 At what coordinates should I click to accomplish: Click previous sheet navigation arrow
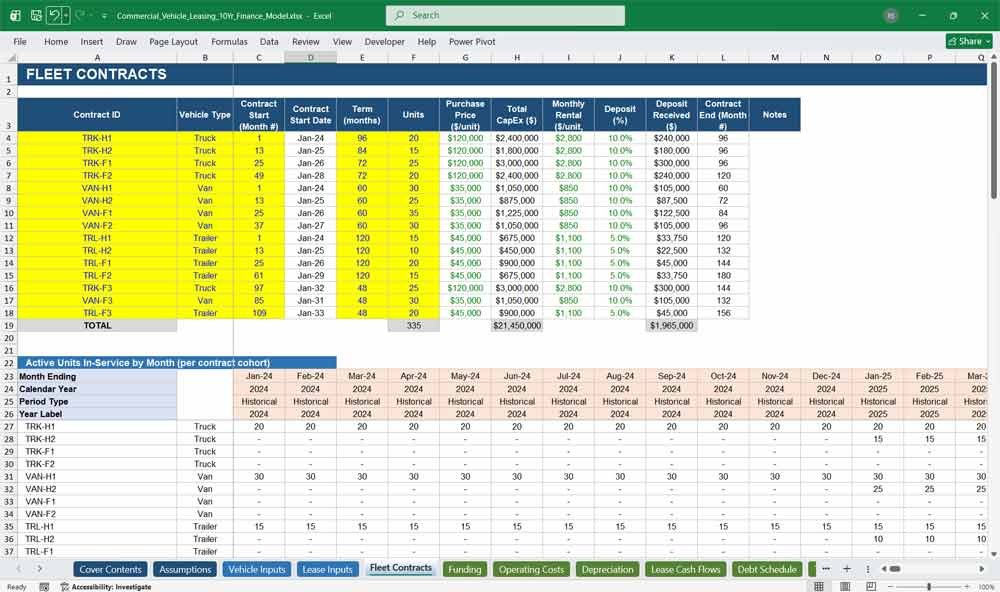click(x=18, y=568)
